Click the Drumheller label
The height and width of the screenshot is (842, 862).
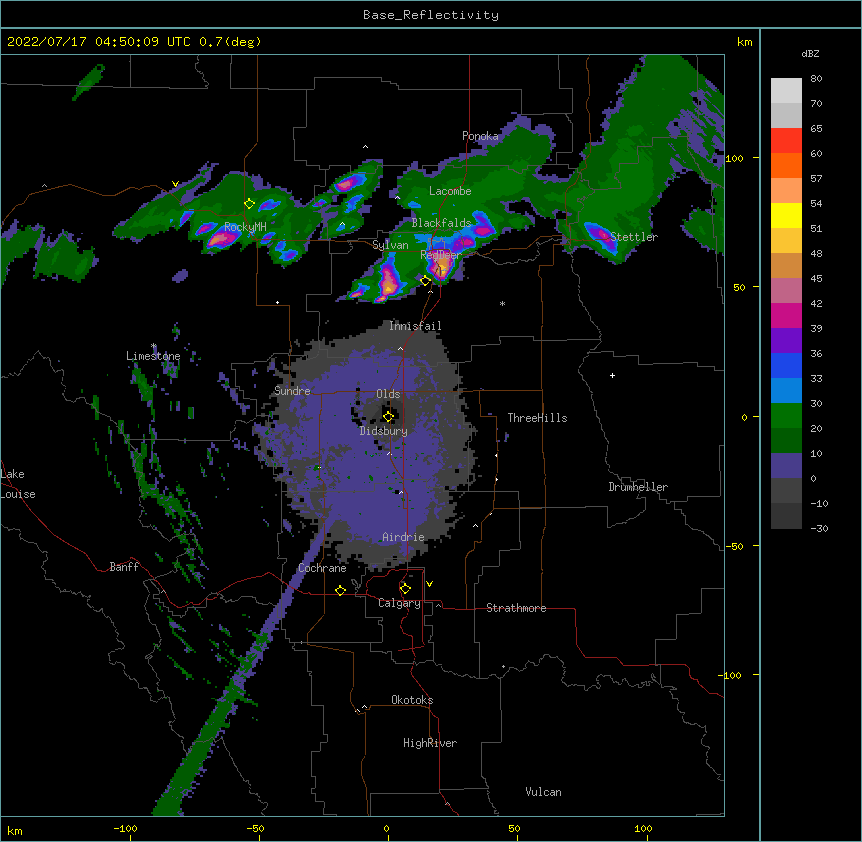[x=638, y=487]
